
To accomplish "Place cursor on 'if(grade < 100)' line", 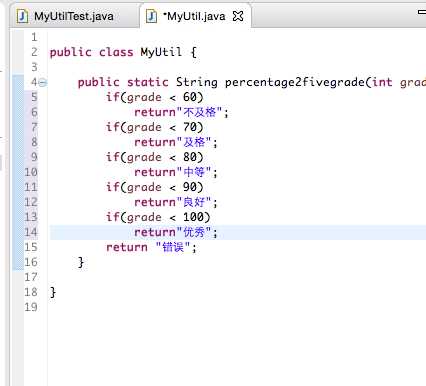I will (158, 217).
